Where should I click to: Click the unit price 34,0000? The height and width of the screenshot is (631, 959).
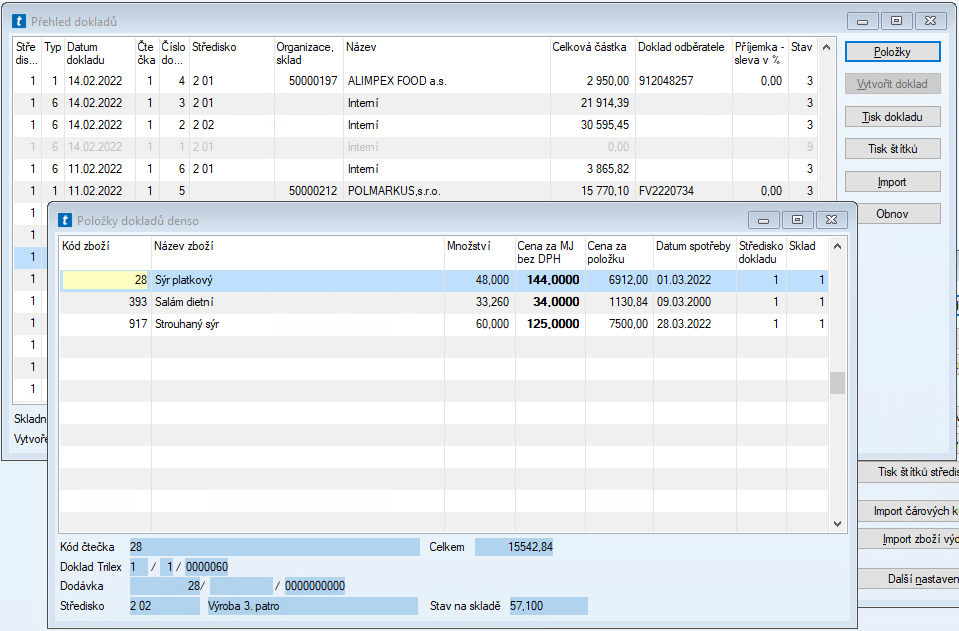click(556, 302)
